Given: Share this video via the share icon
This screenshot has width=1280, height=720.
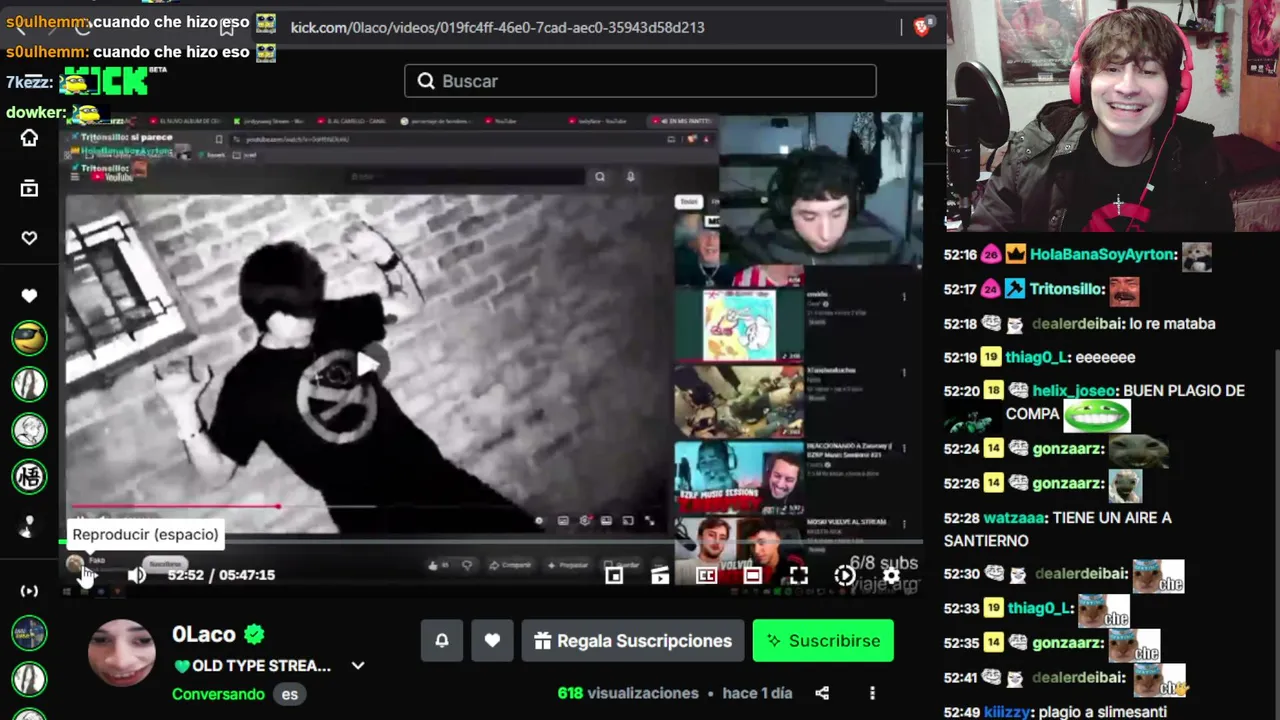Looking at the screenshot, I should [x=822, y=693].
